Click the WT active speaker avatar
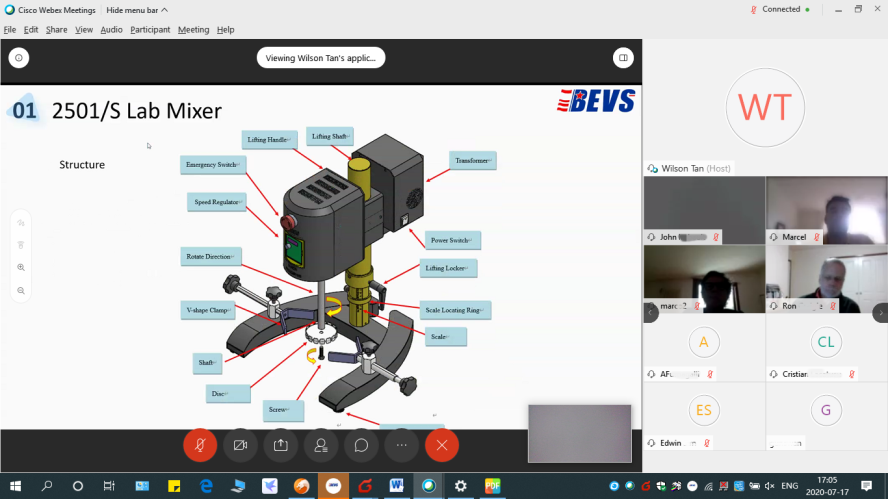This screenshot has width=888, height=499. point(766,108)
